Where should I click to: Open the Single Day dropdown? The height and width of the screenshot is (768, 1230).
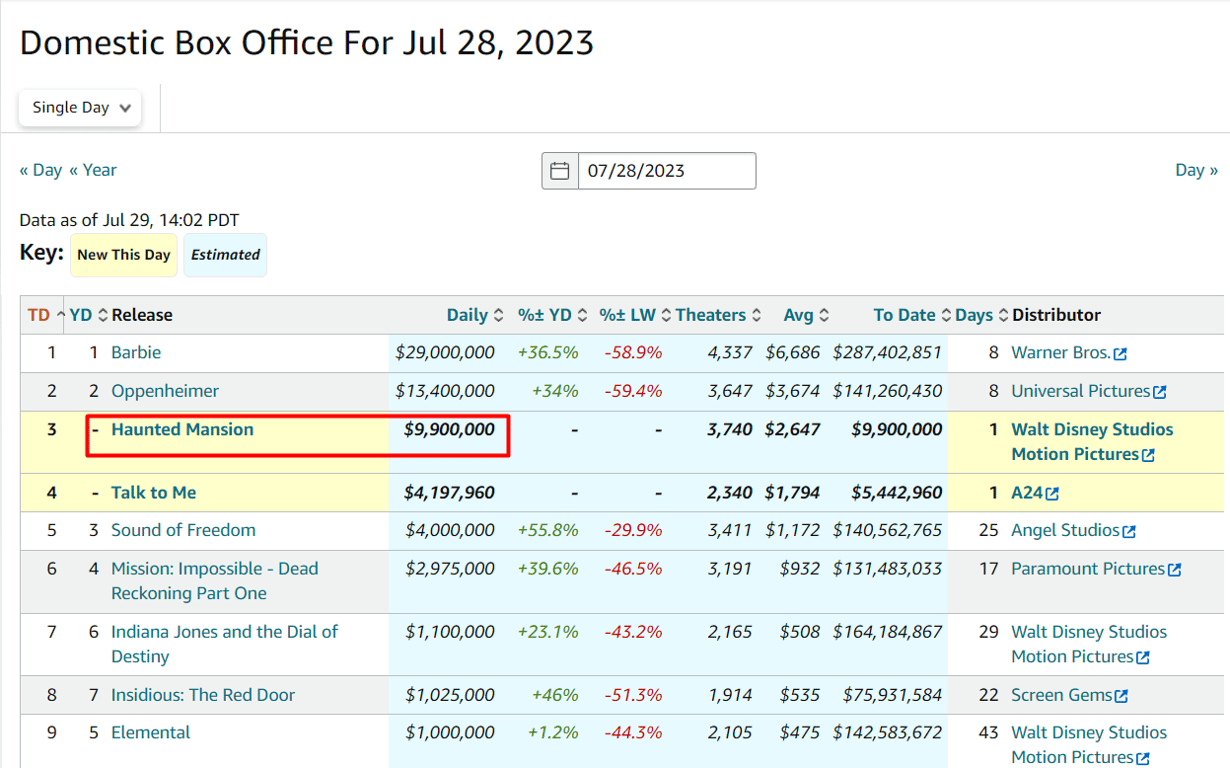click(80, 108)
